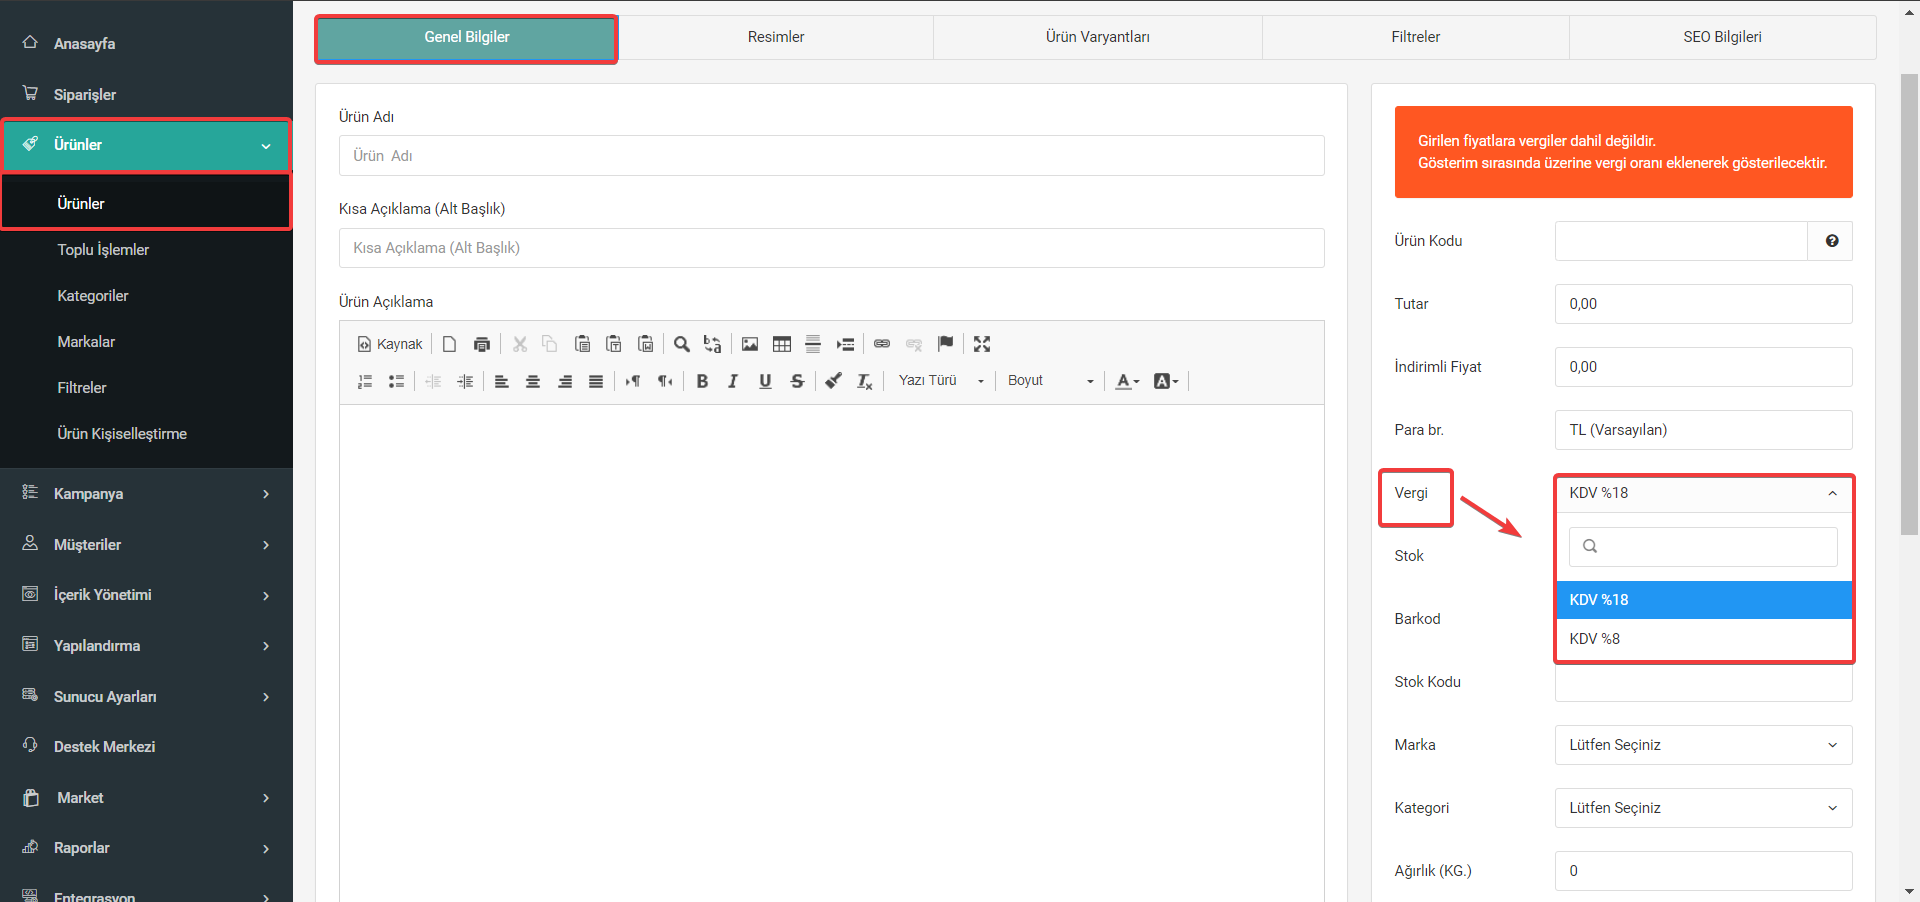Set right-to-left text direction
This screenshot has height=902, width=1920.
tap(665, 381)
